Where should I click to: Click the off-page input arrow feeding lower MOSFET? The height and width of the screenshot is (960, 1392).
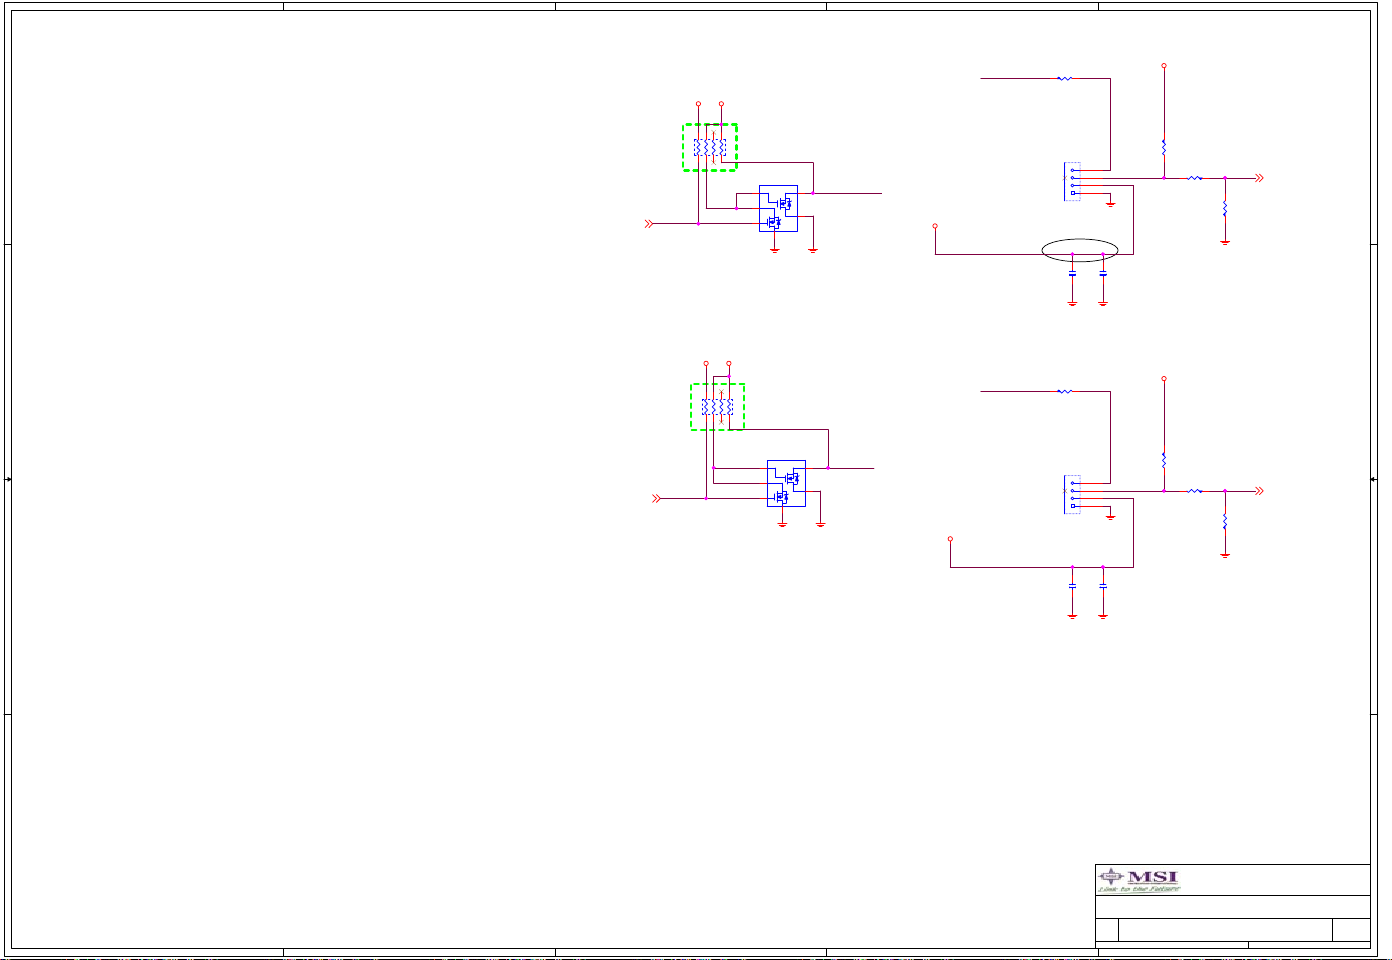coord(657,498)
